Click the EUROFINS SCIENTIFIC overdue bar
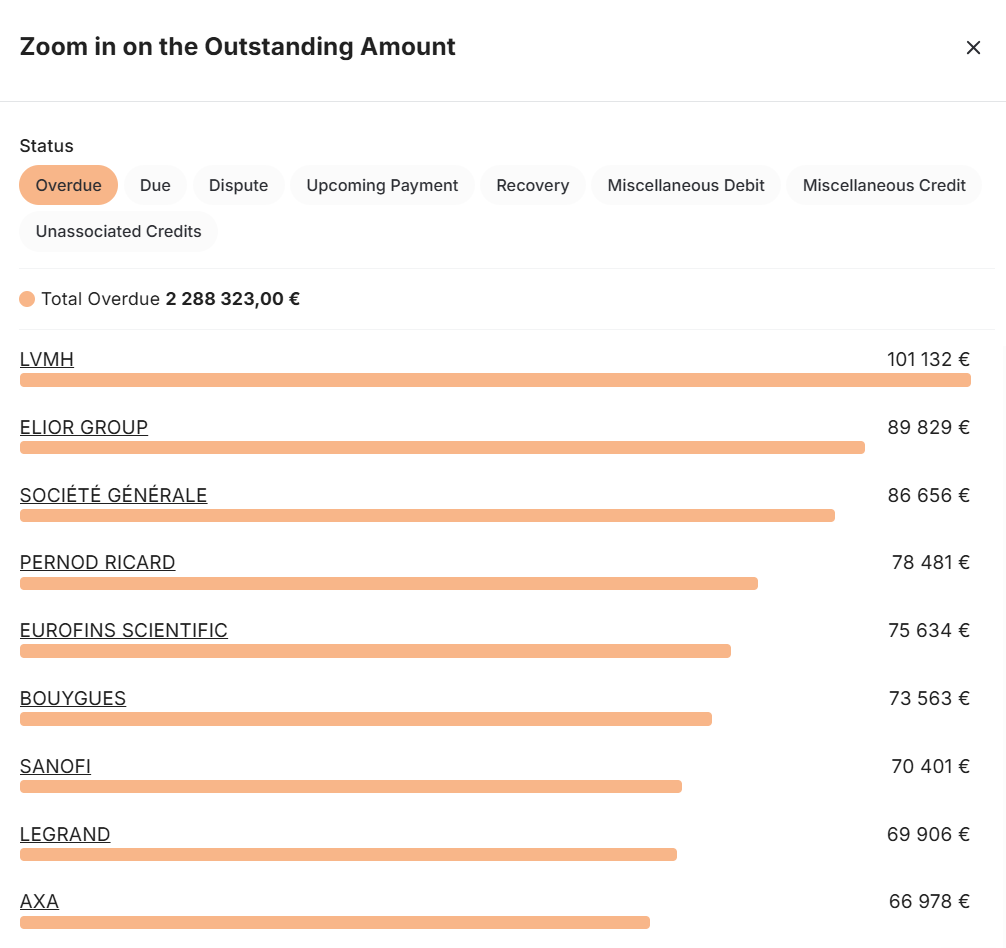The image size is (1006, 948). click(375, 652)
